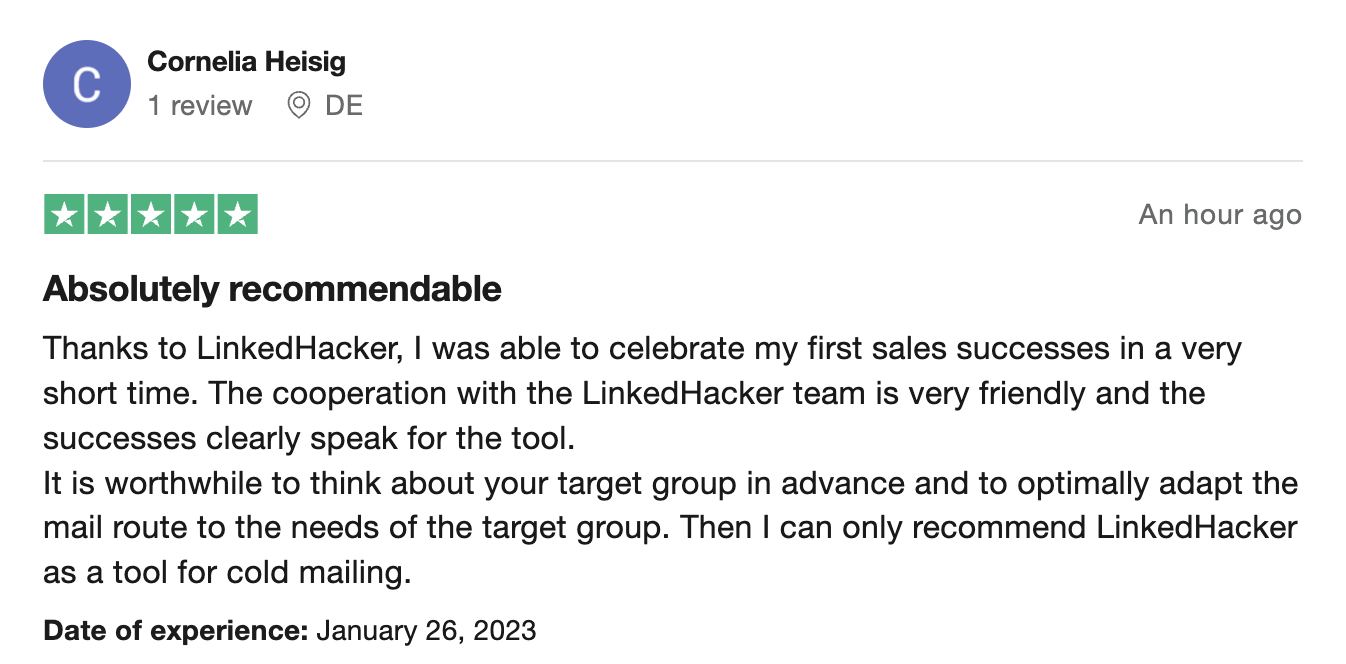
Task: Click the "Date of experience:" label
Action: point(176,631)
